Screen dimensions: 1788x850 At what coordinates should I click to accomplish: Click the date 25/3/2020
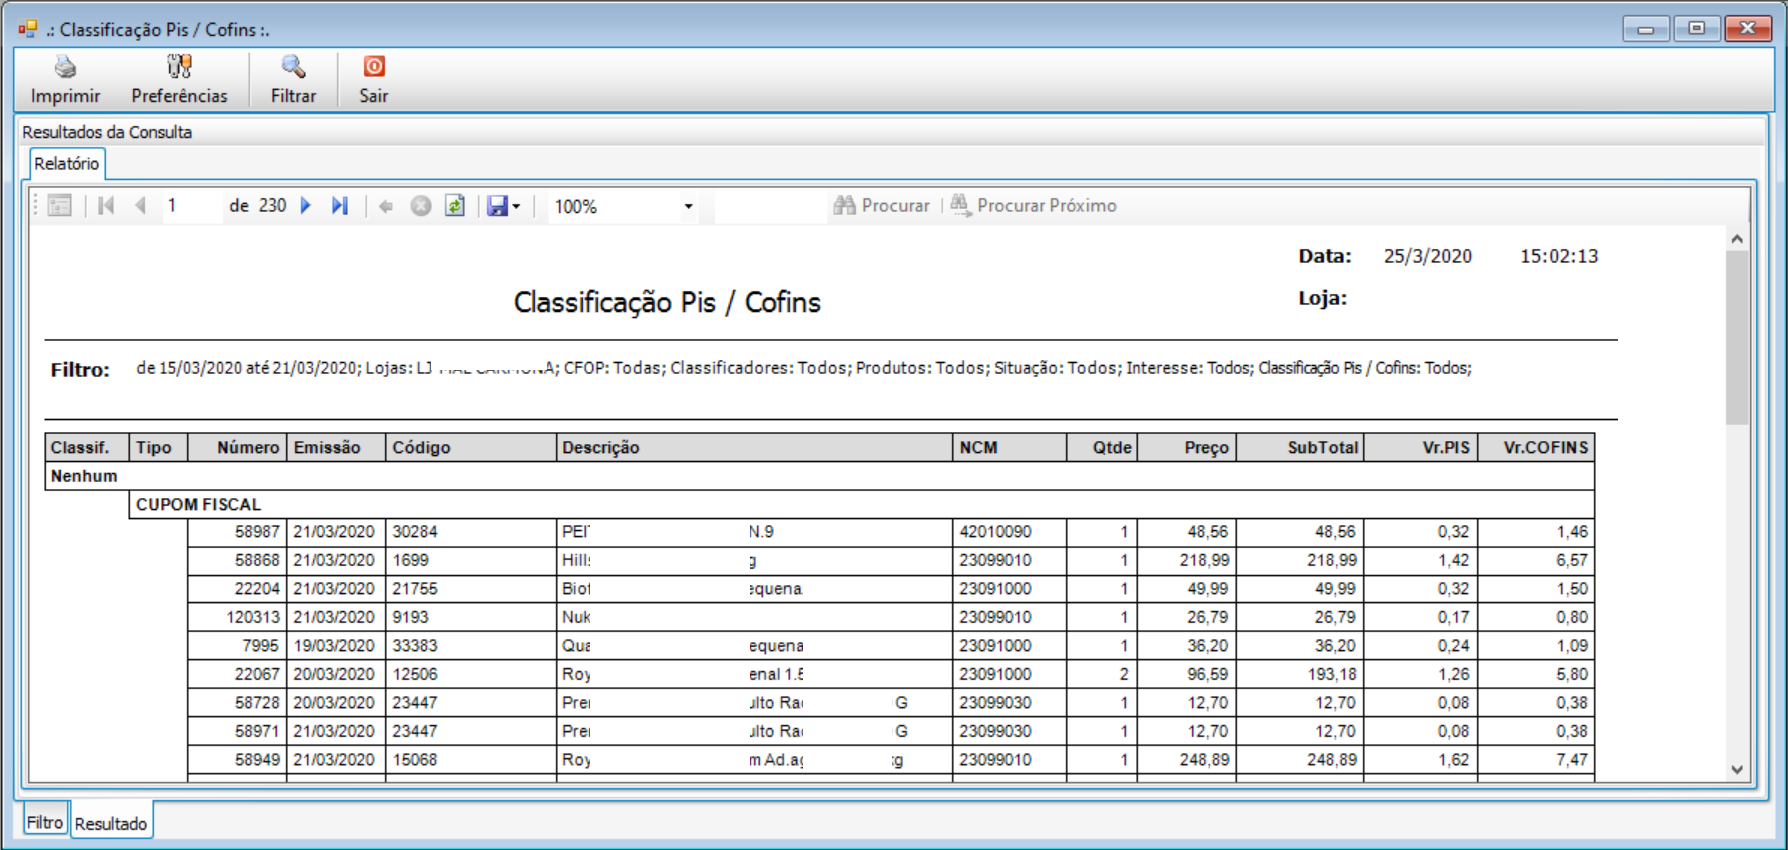[1428, 256]
